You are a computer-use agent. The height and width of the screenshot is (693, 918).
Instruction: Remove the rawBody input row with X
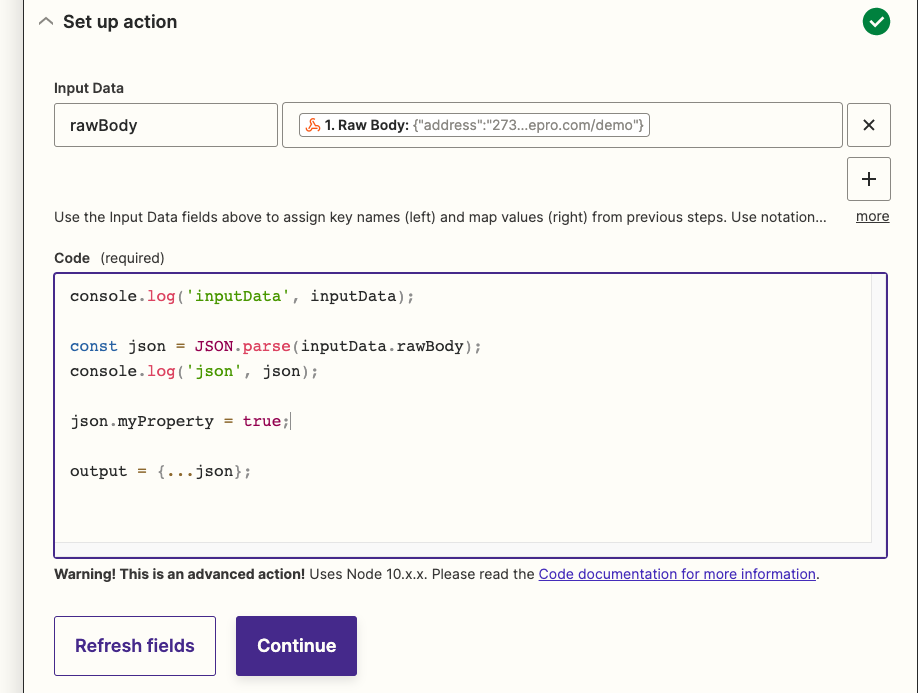pyautogui.click(x=868, y=126)
